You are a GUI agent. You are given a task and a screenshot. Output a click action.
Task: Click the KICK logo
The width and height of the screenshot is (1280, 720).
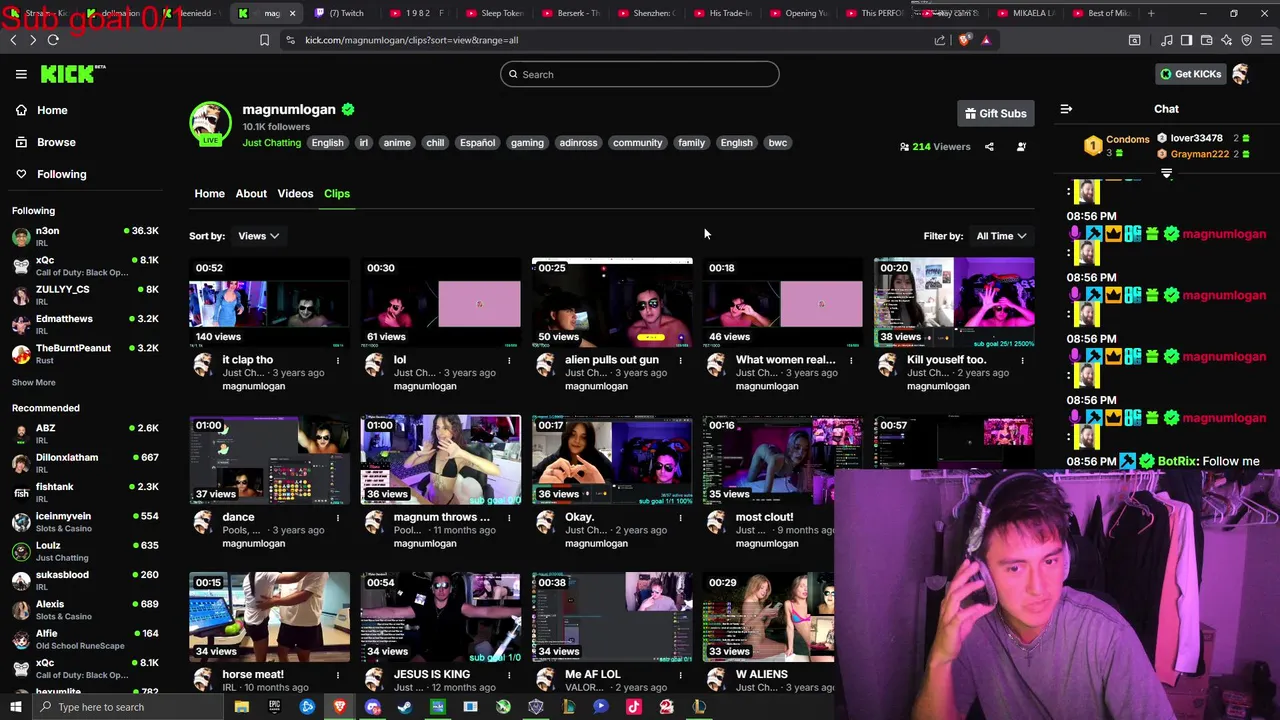72,74
